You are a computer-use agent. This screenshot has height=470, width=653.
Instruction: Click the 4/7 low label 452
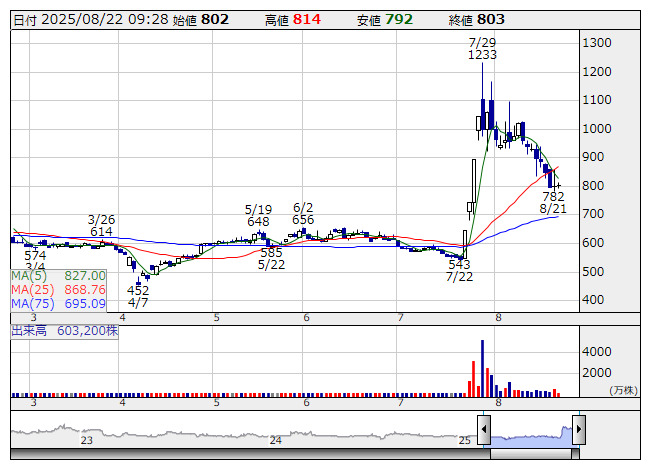tap(138, 289)
